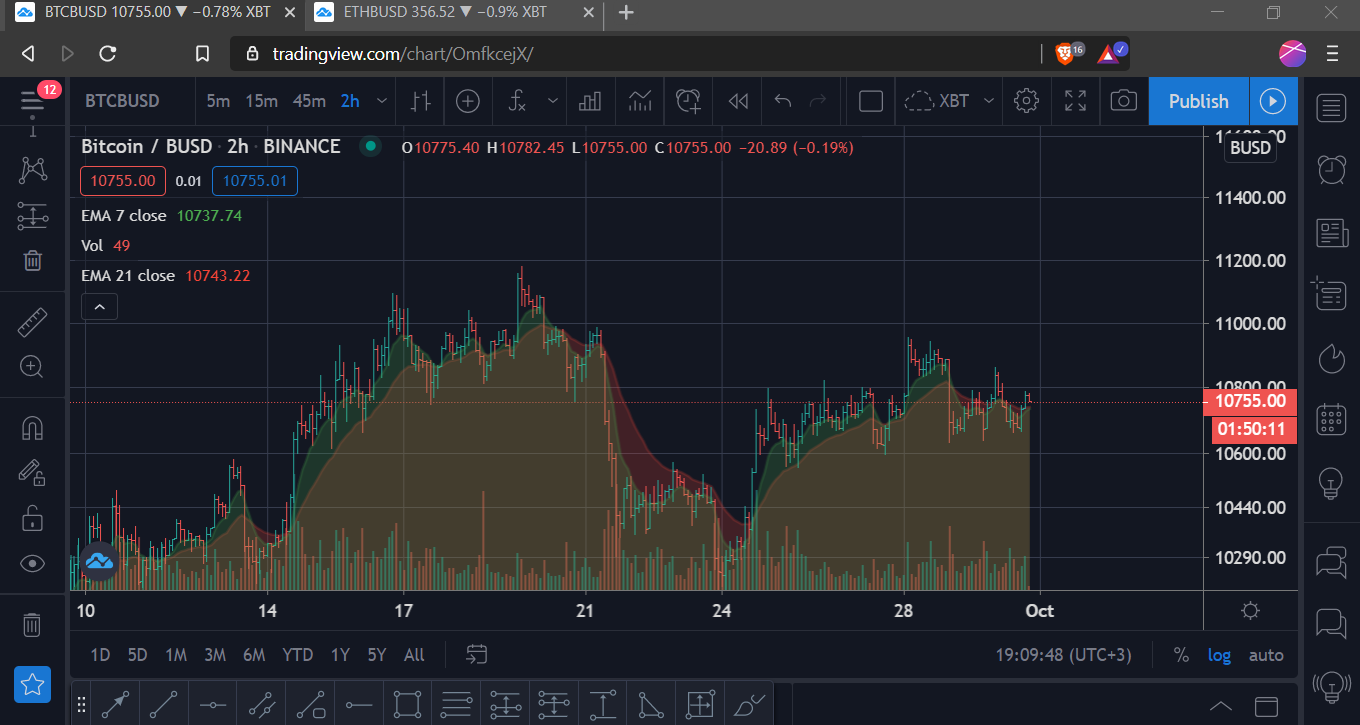The height and width of the screenshot is (725, 1360).
Task: Expand the timeframe interval dropdown
Action: click(380, 101)
